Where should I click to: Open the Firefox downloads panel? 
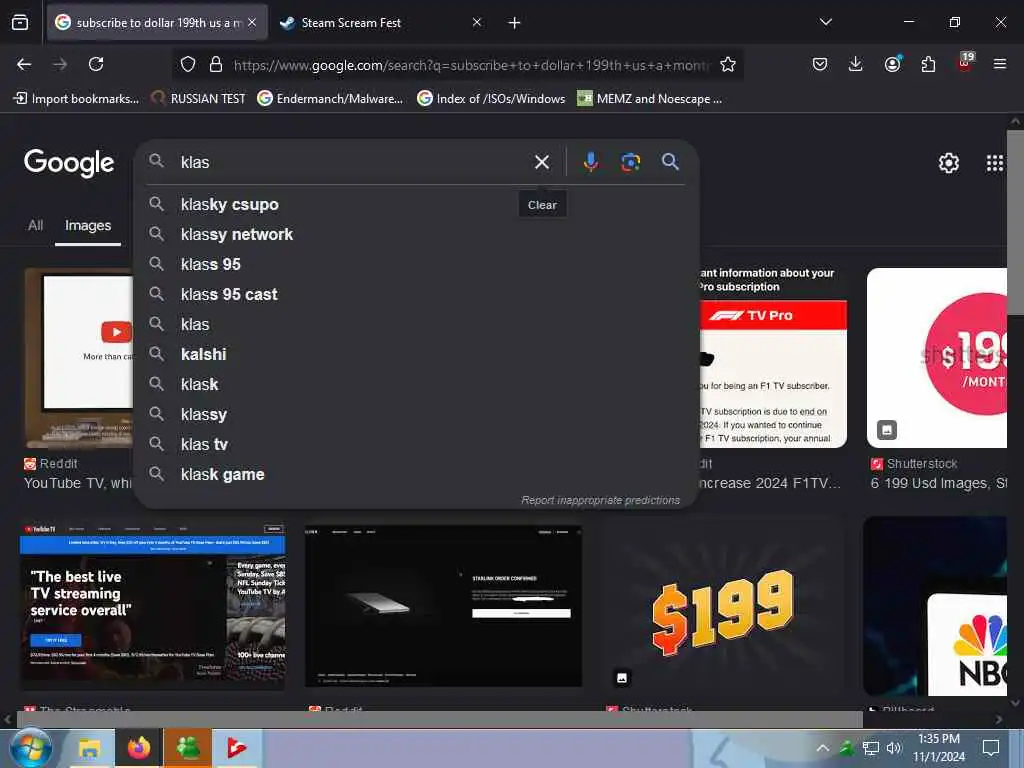tap(856, 64)
